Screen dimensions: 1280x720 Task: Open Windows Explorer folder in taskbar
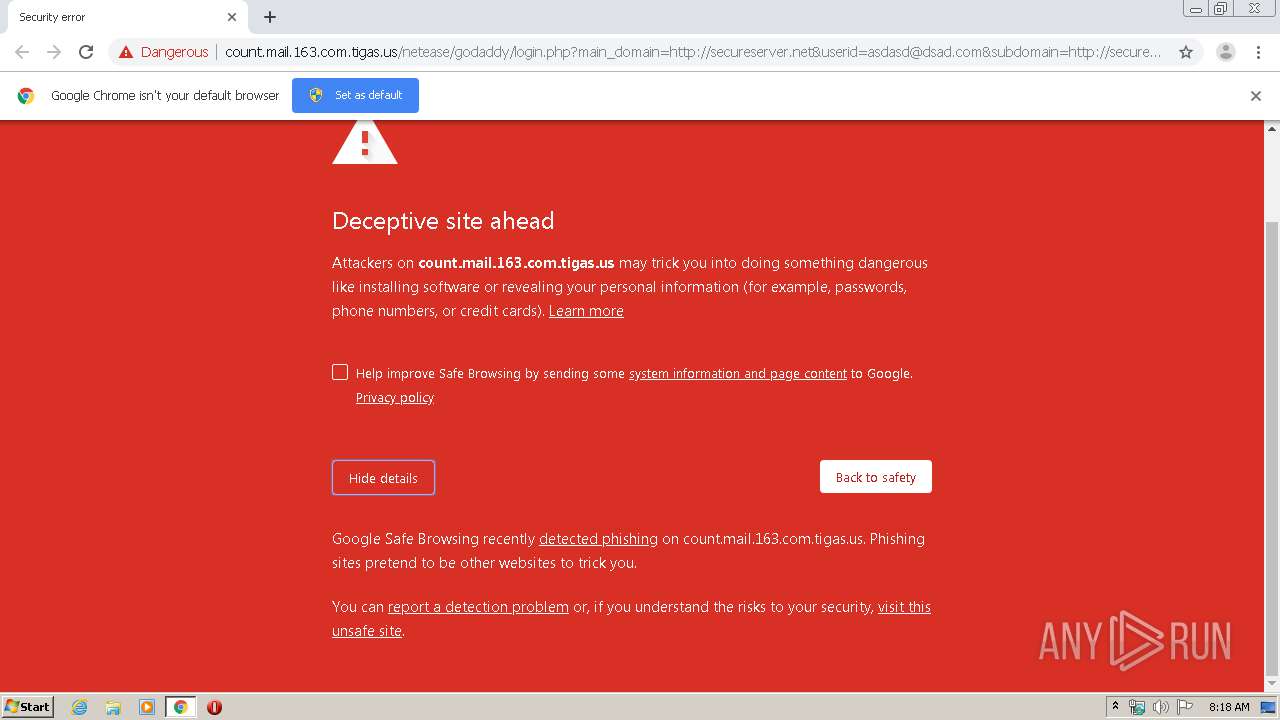point(113,707)
